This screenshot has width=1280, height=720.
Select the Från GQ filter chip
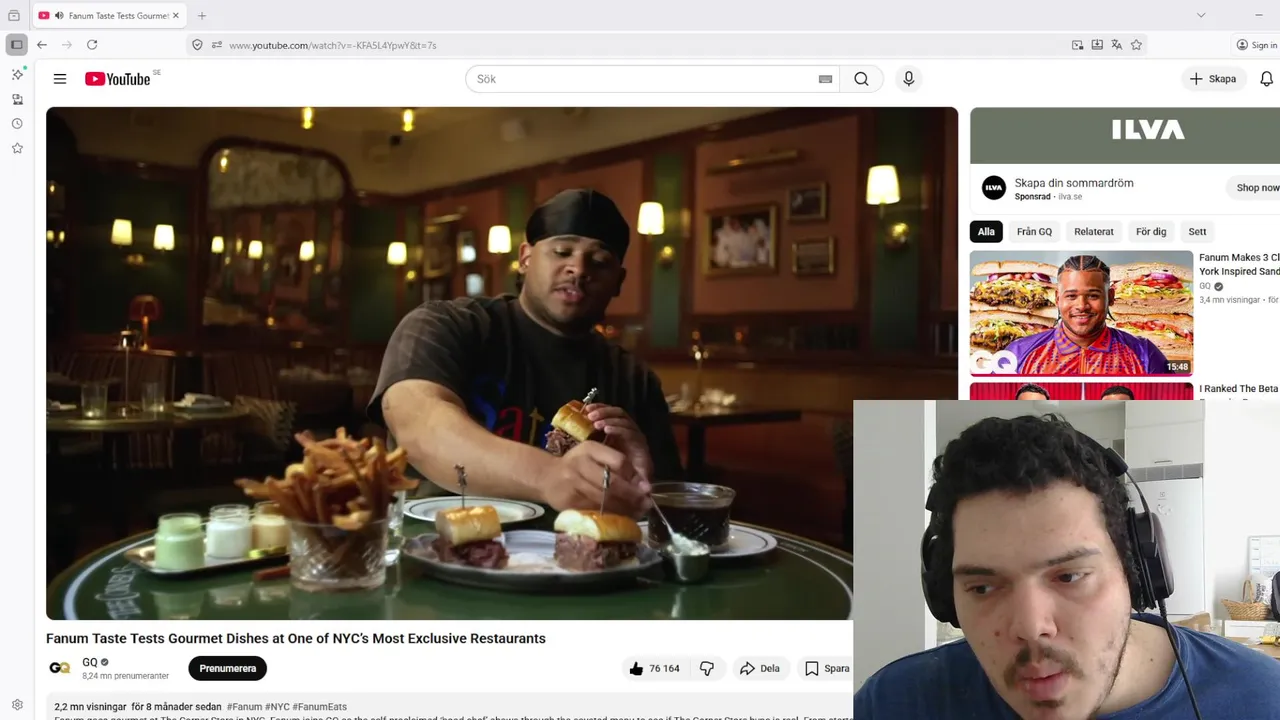pyautogui.click(x=1034, y=231)
